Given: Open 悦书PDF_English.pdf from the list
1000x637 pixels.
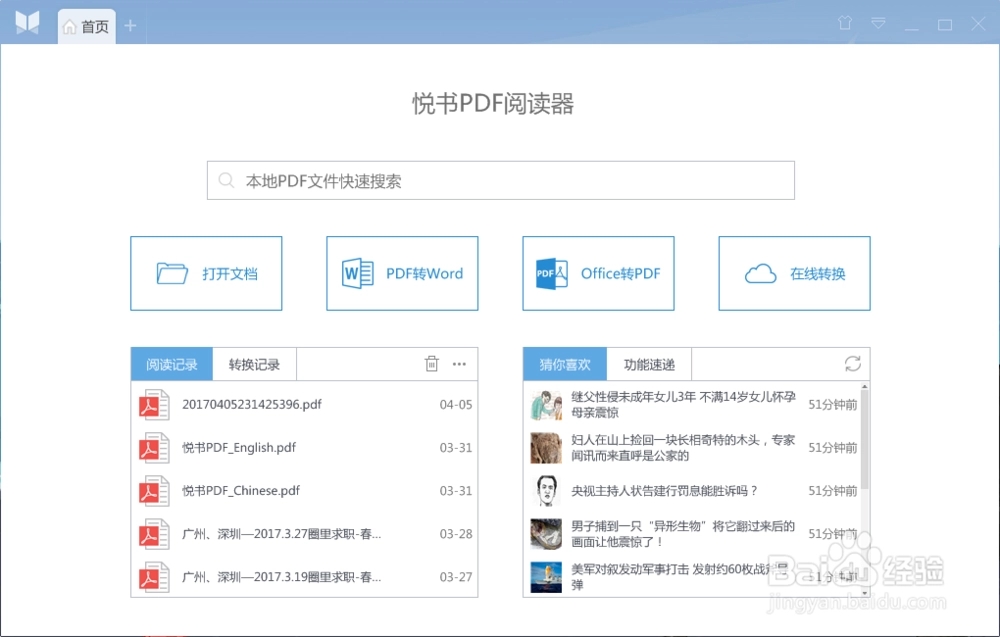Looking at the screenshot, I should pos(304,448).
